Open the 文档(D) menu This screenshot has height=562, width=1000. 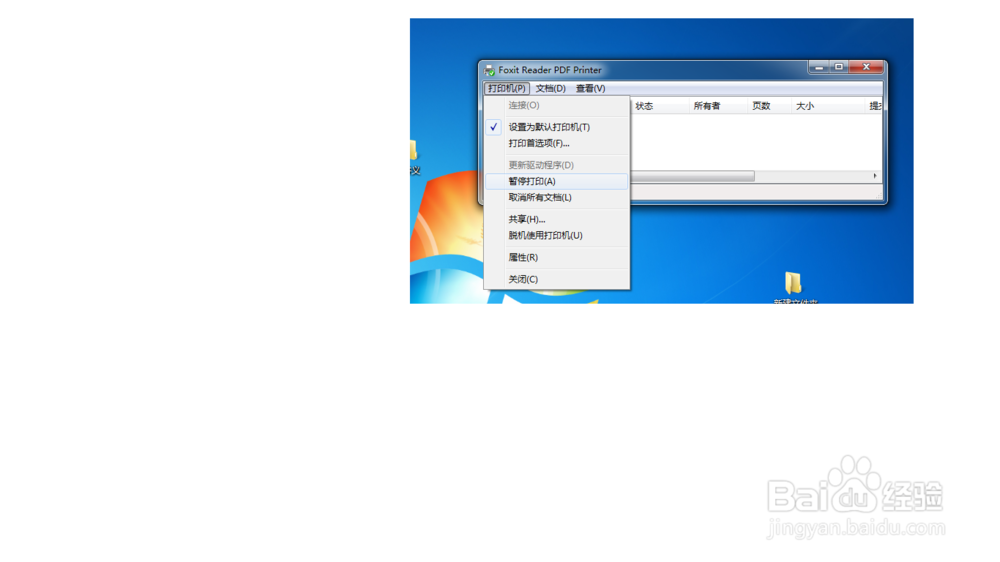pyautogui.click(x=550, y=88)
